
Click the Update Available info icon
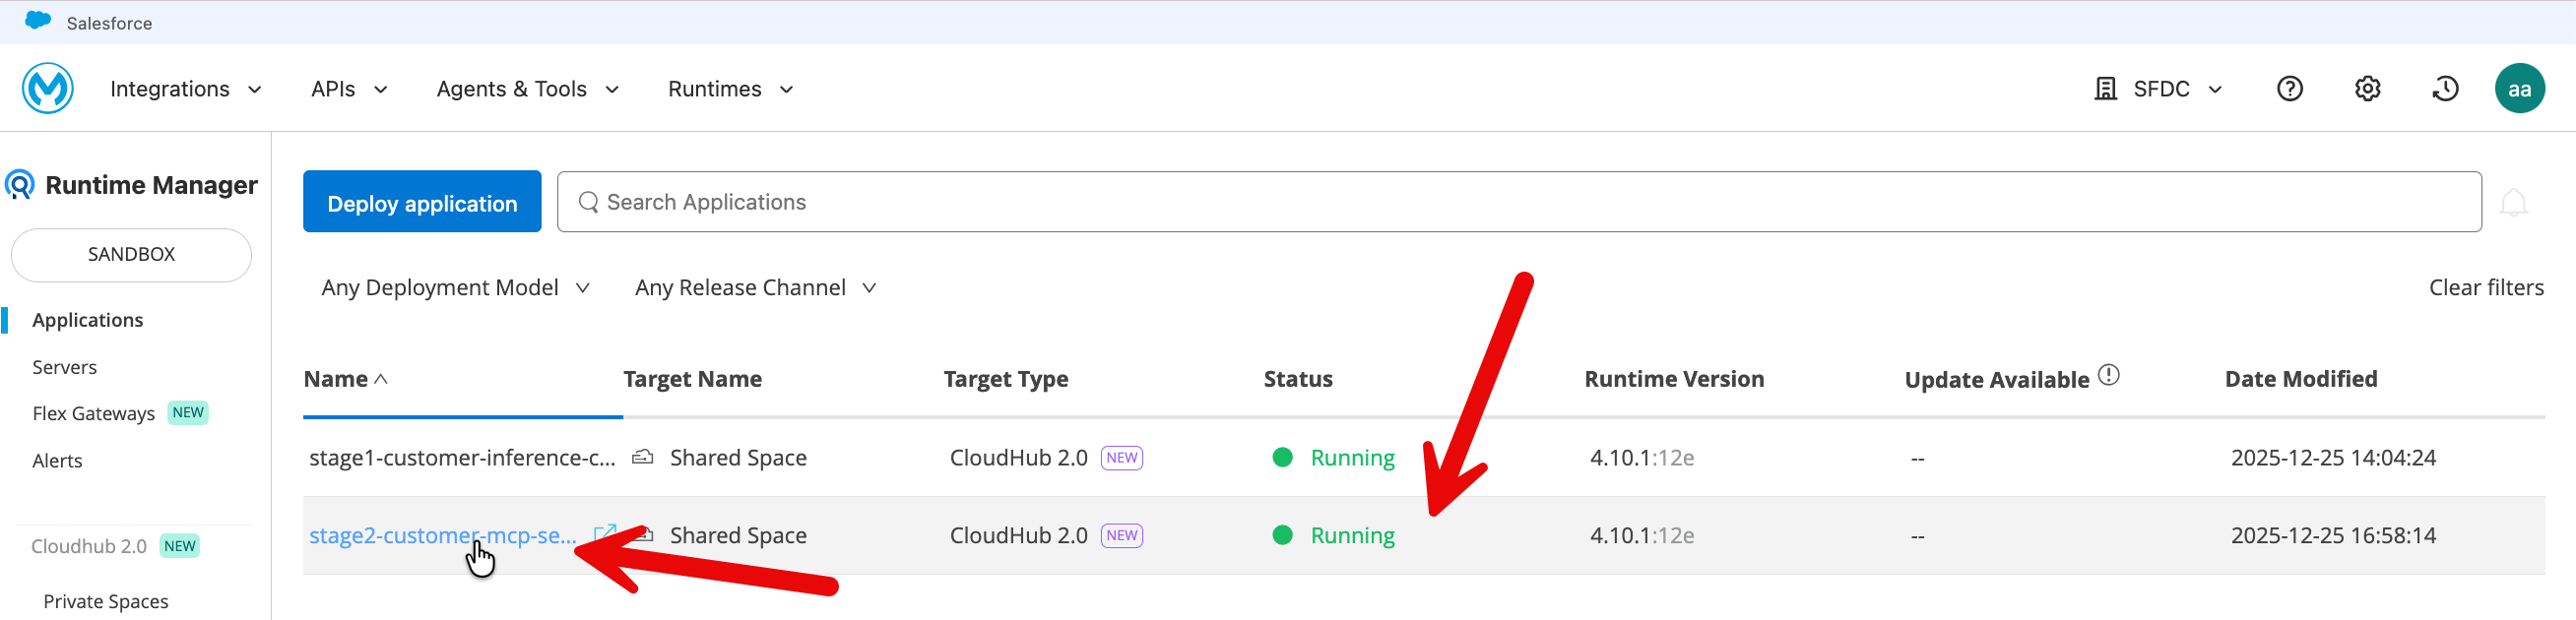coord(2109,375)
